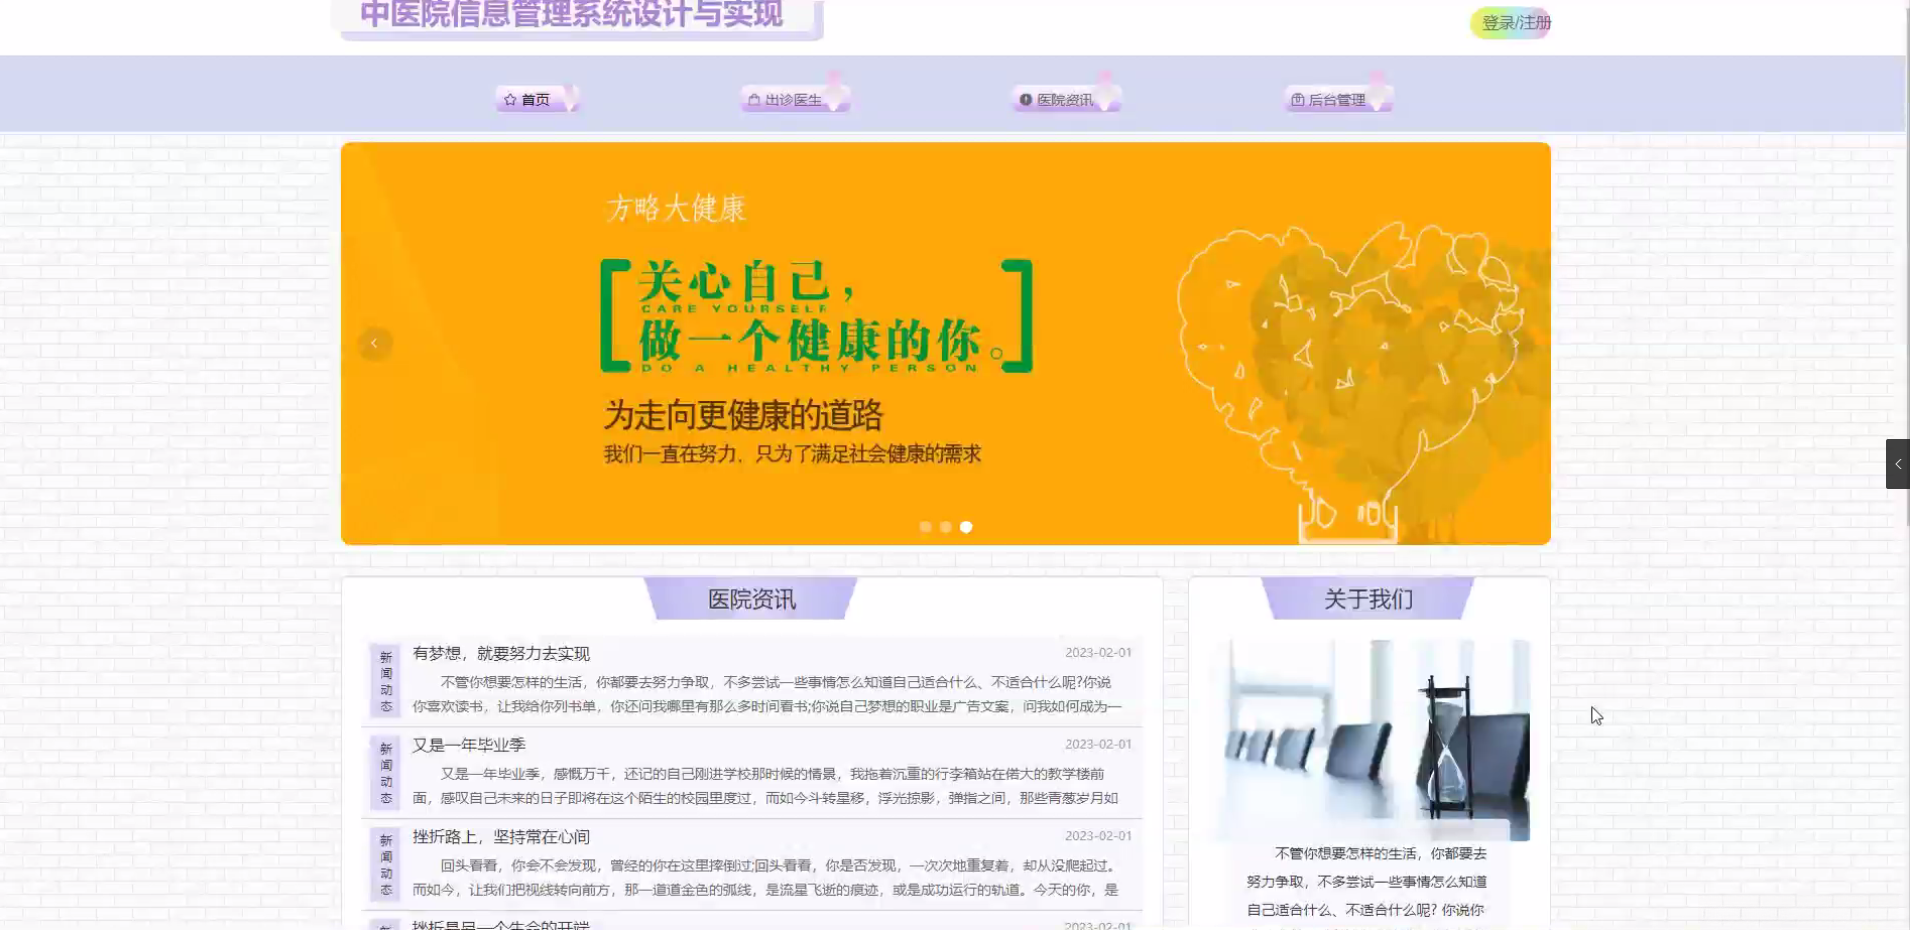The image size is (1910, 930).
Task: Click the 关于我们 hourglass office image
Action: coord(1368,740)
